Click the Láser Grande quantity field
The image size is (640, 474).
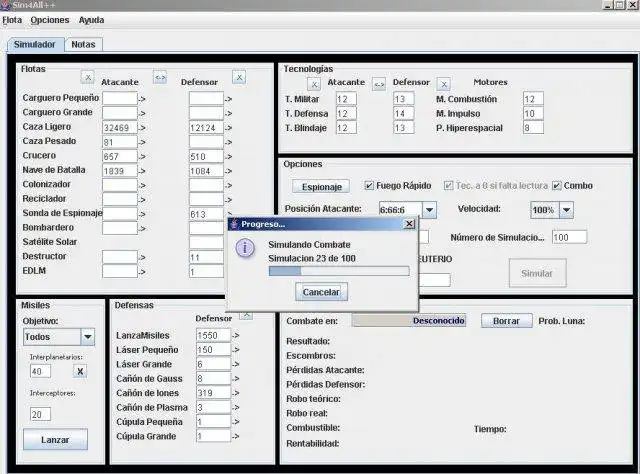coord(213,364)
